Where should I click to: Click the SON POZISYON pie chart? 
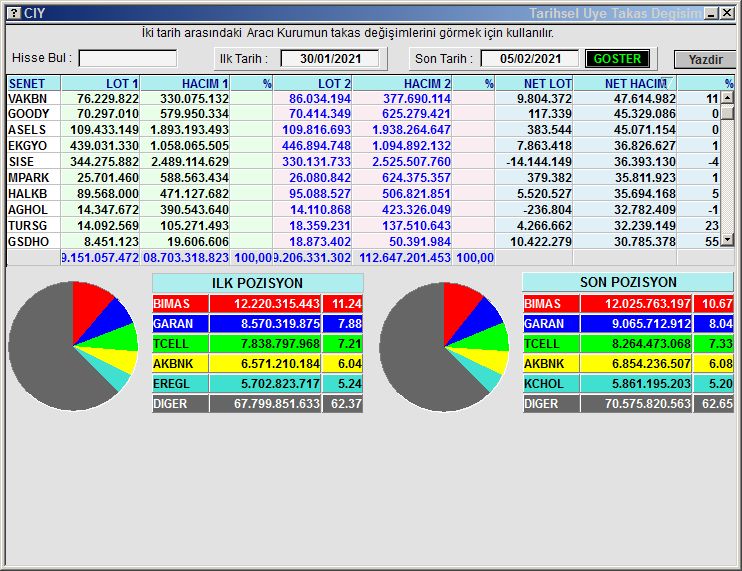(x=444, y=347)
